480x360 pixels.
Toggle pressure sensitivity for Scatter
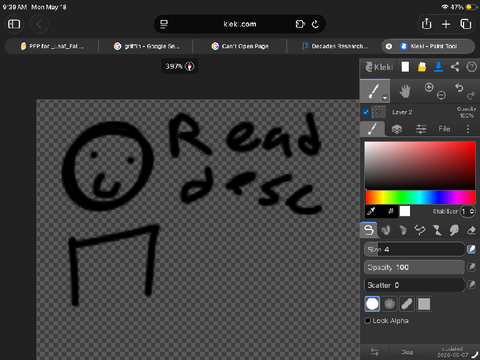point(471,285)
